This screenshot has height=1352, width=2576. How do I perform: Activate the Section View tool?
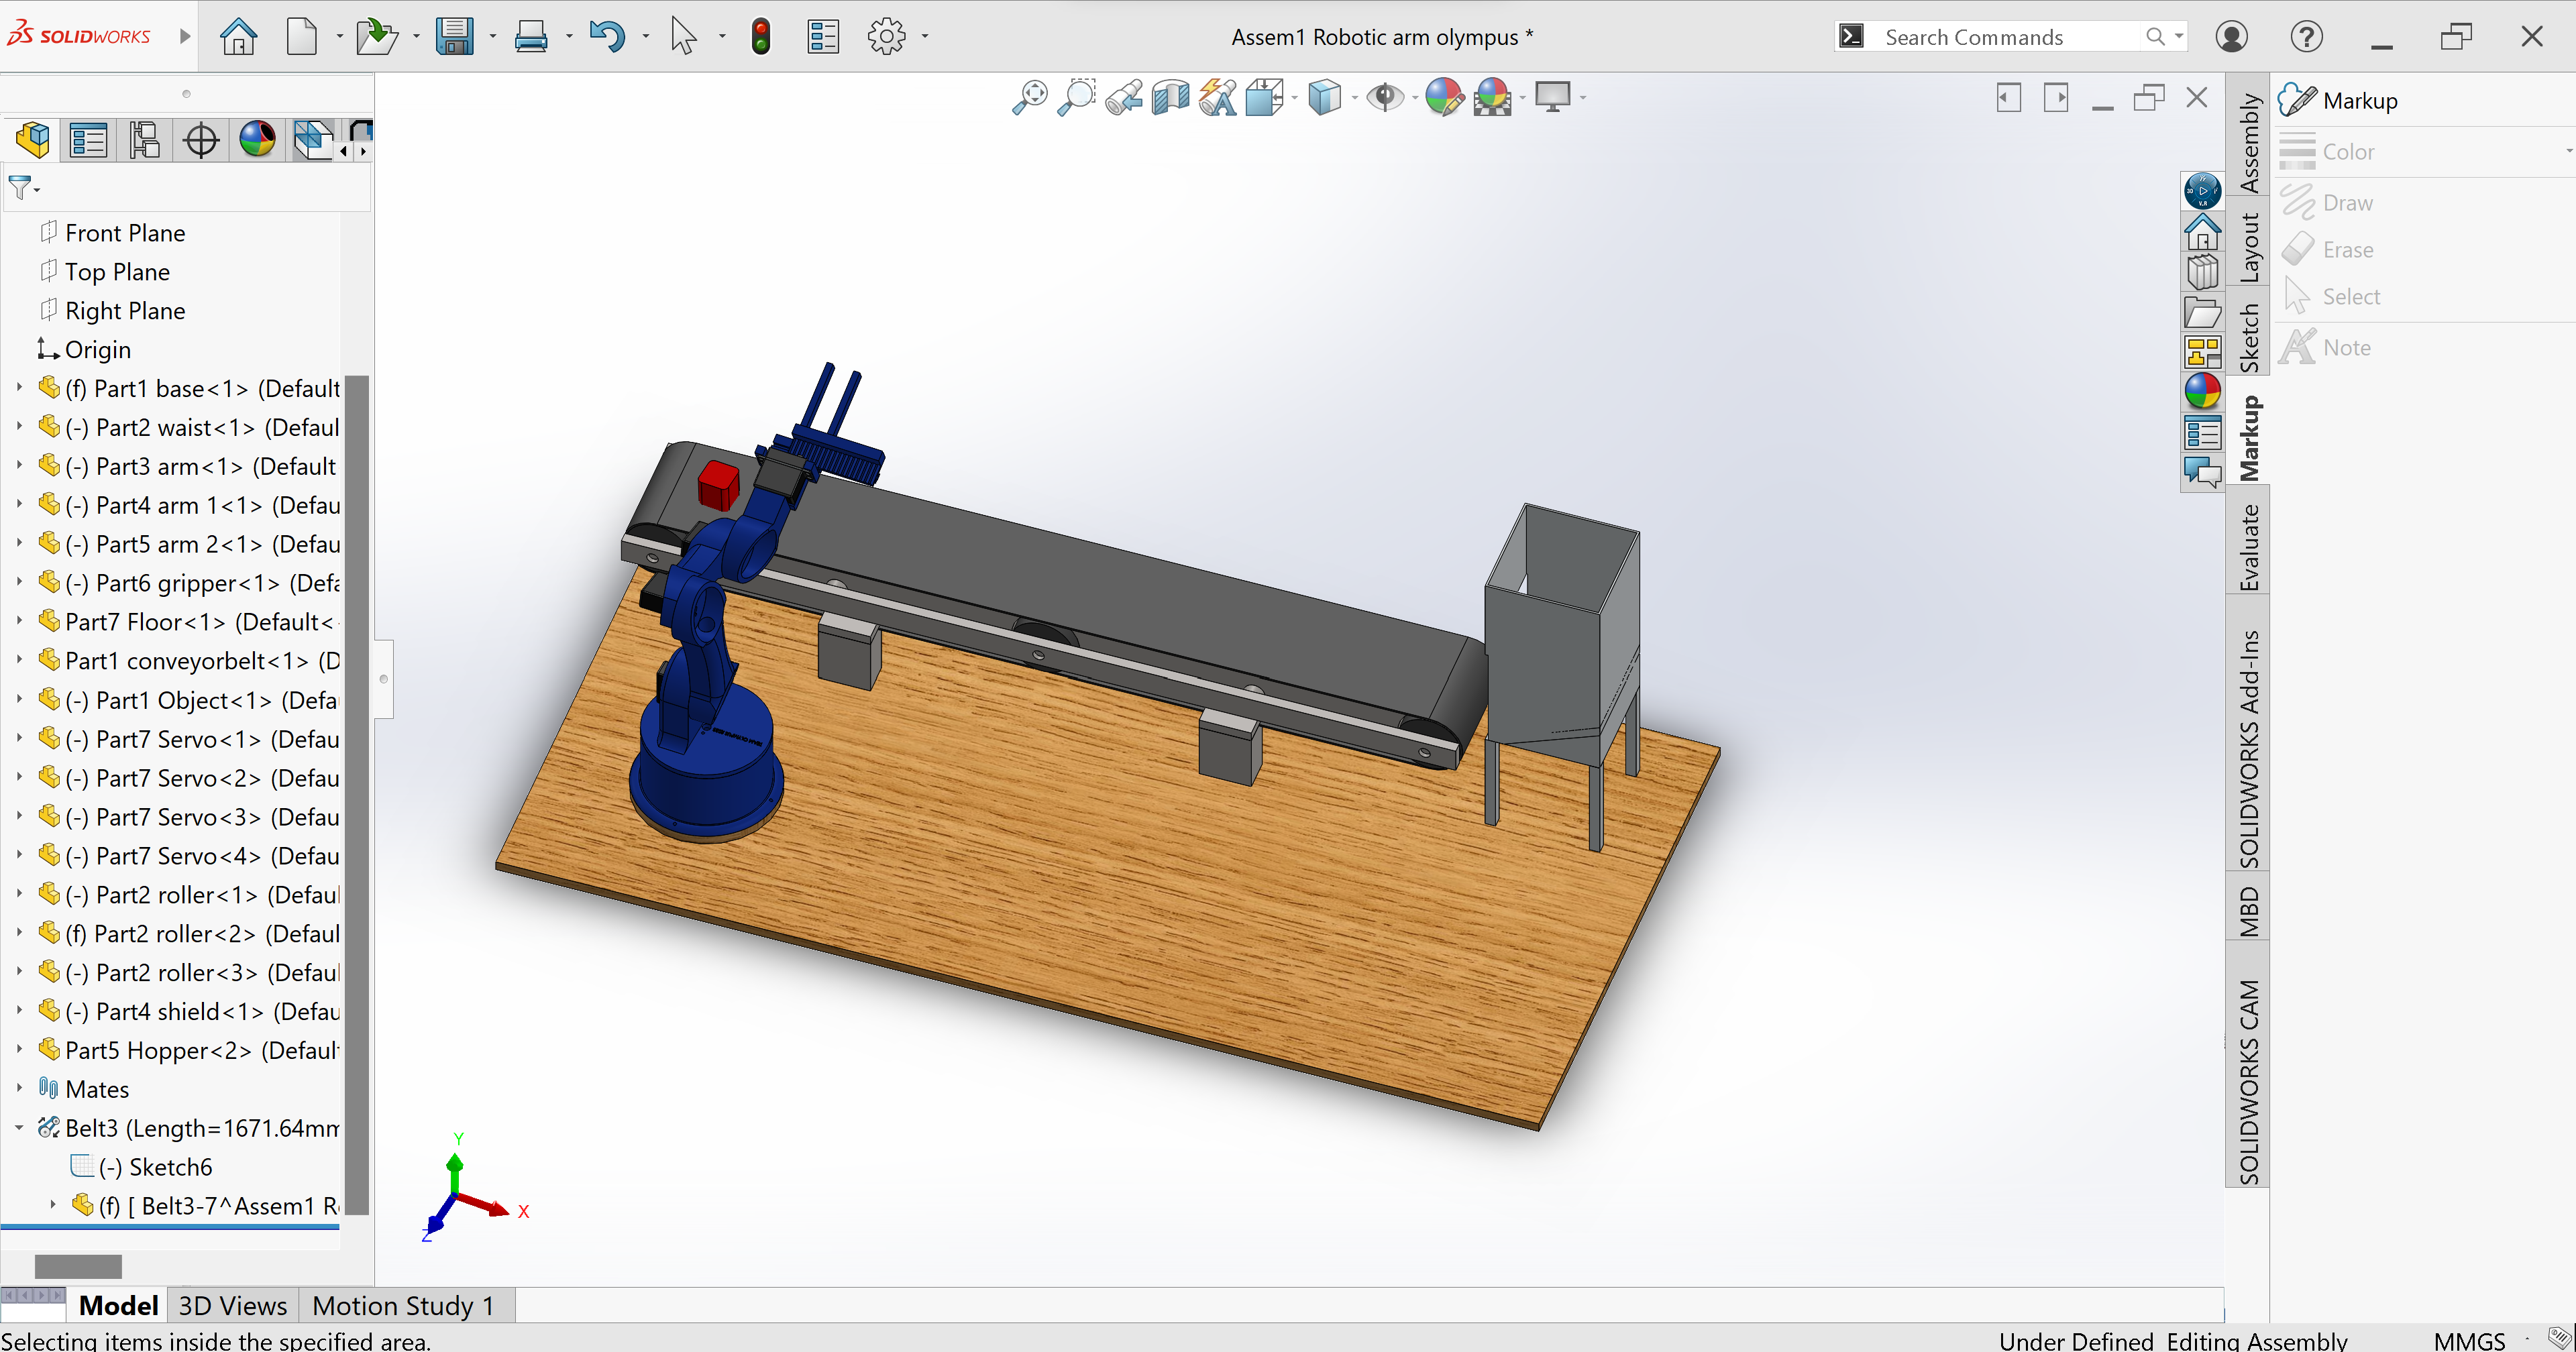1170,97
